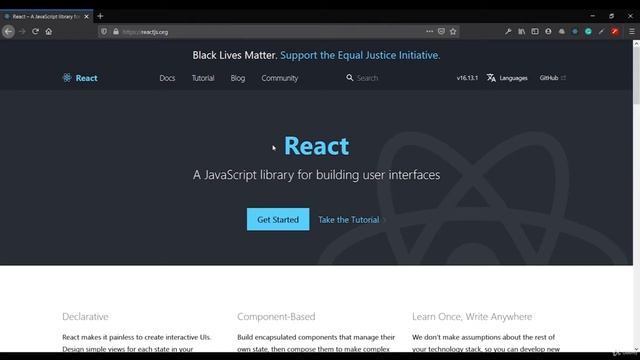Viewport: 640px width, 360px height.
Task: Reload the page with the refresh icon
Action: click(36, 31)
